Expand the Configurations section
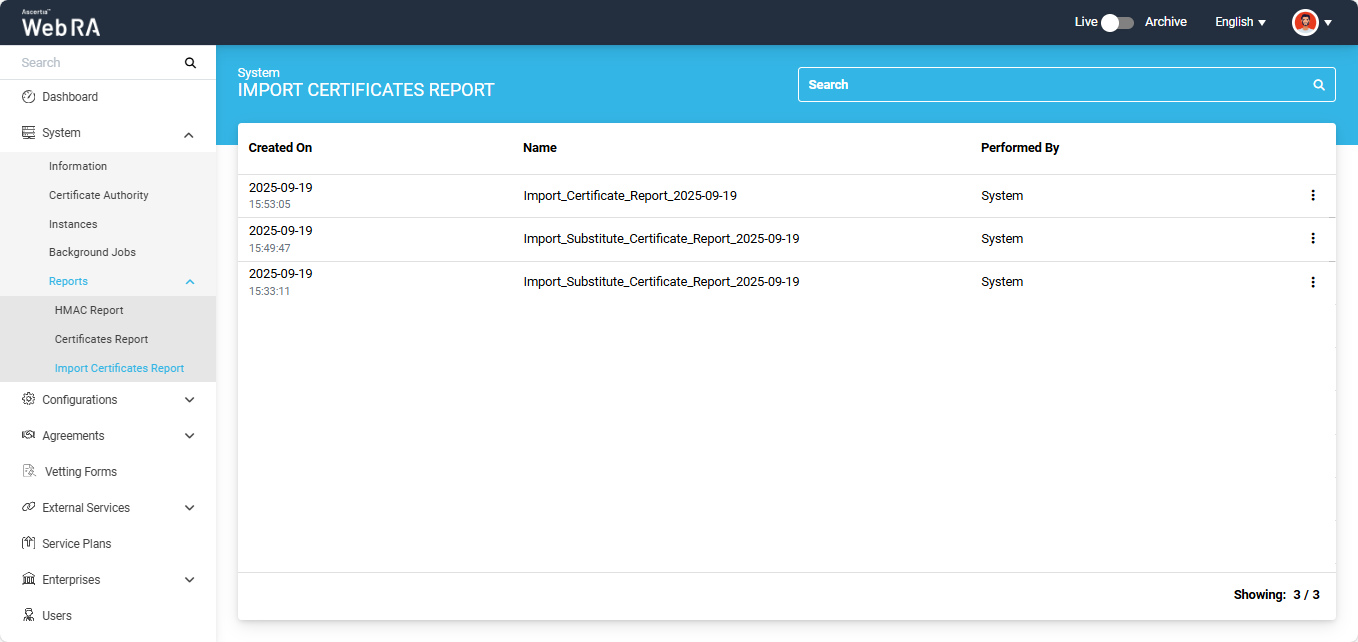Image resolution: width=1358 pixels, height=642 pixels. 189,400
